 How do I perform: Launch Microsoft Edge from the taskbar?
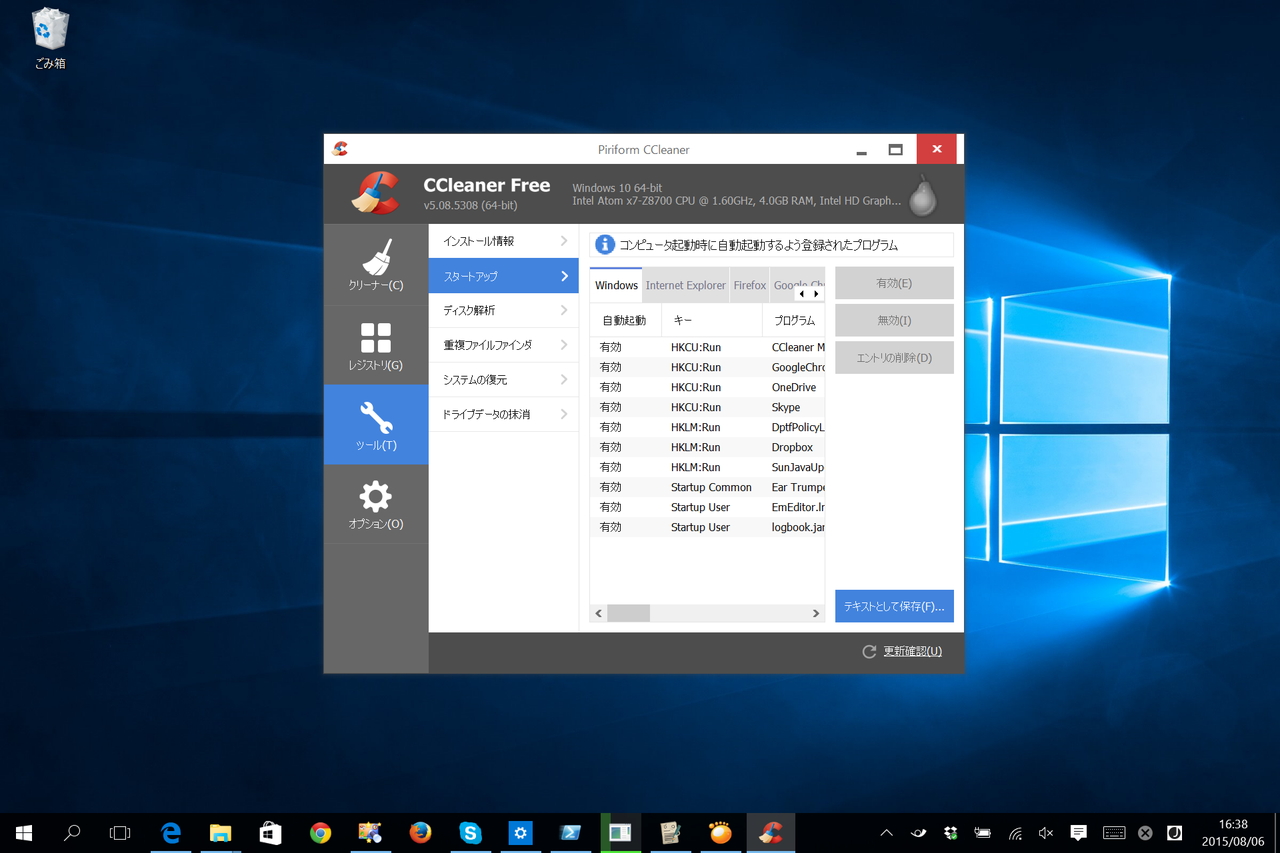point(170,833)
